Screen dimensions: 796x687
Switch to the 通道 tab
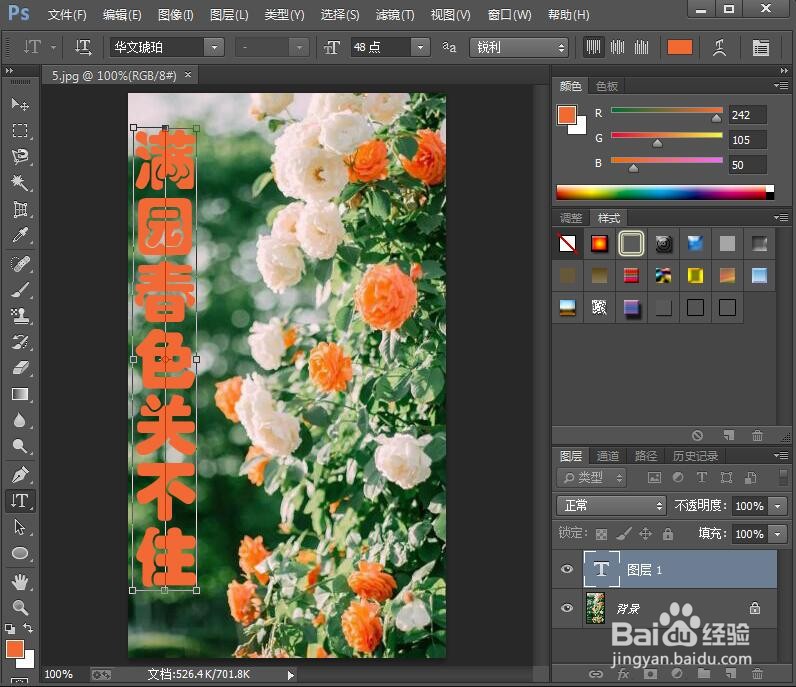pyautogui.click(x=608, y=456)
